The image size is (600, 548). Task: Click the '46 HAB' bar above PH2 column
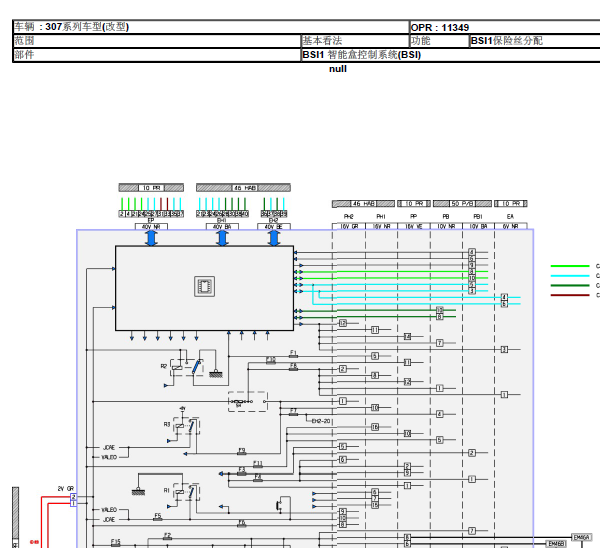click(x=363, y=204)
